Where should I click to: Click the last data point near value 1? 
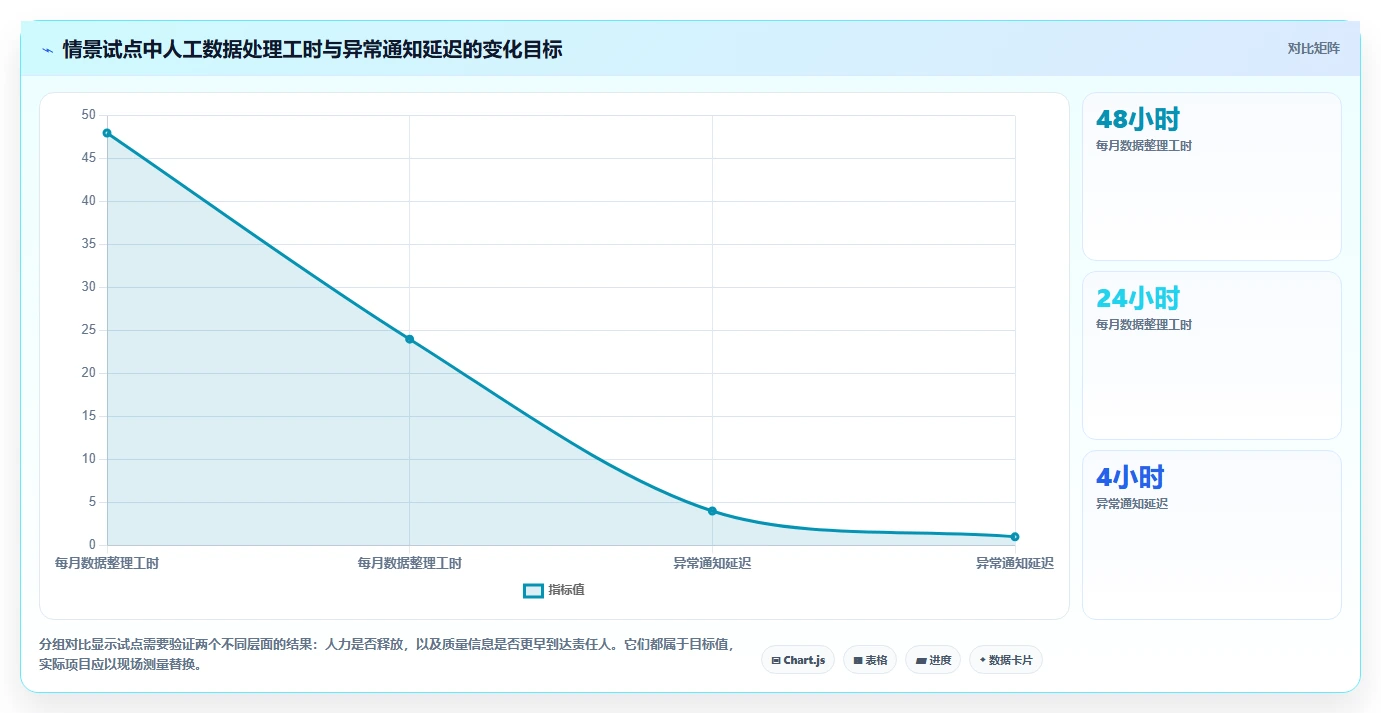[x=1015, y=537]
